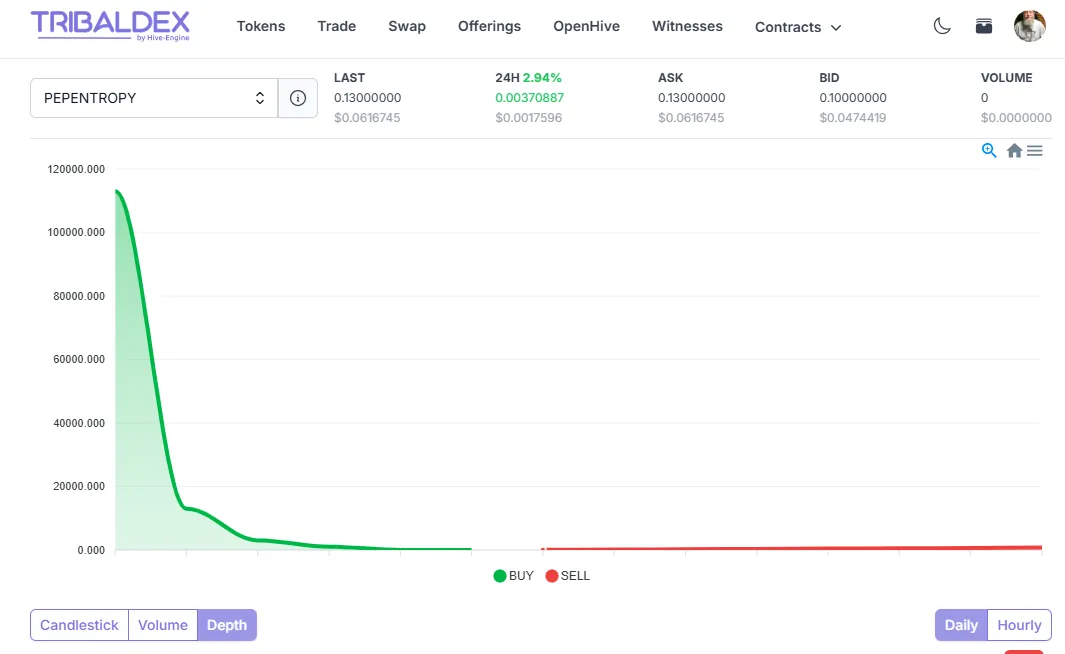The height and width of the screenshot is (654, 1065).
Task: Select the Hourly interval button
Action: 1019,625
